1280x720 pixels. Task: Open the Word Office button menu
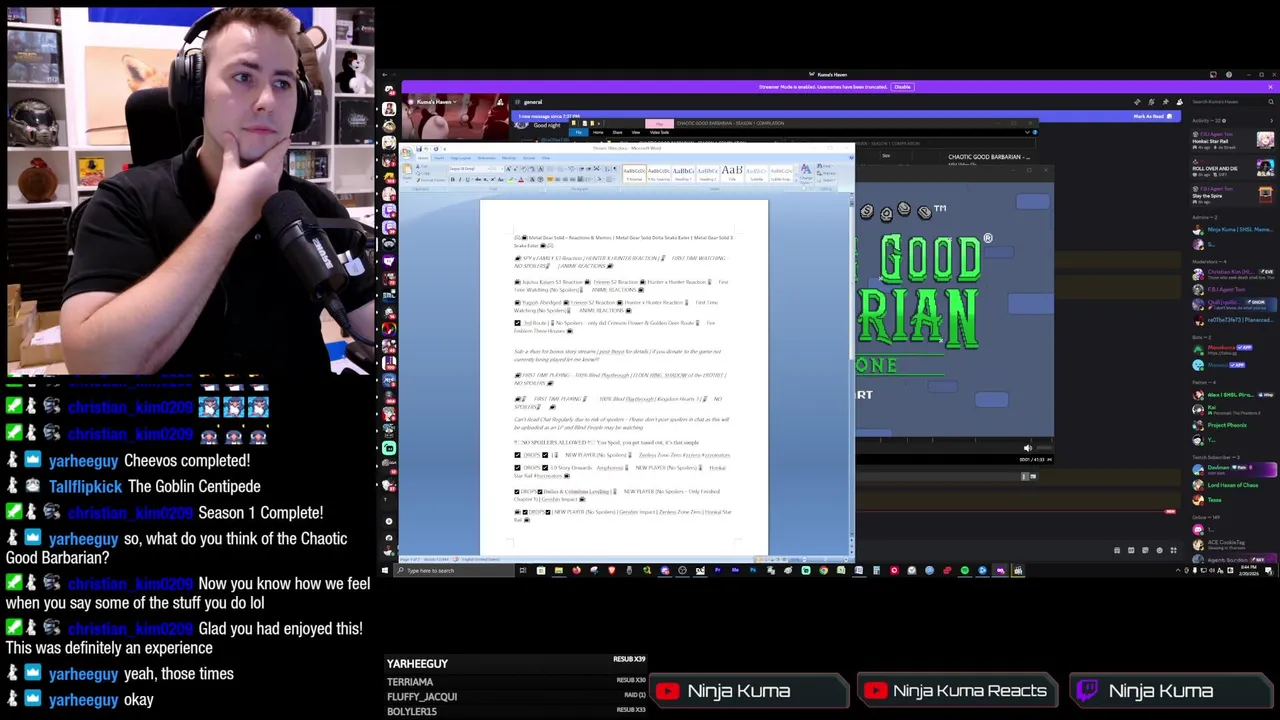406,152
